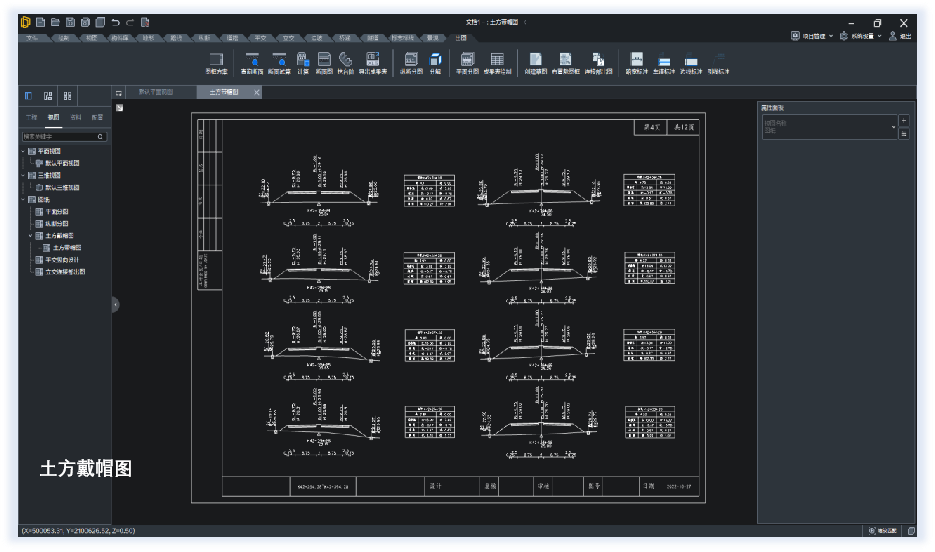Open the 项目管理 menu button
Screen dimensions: 935x552
tap(810, 36)
